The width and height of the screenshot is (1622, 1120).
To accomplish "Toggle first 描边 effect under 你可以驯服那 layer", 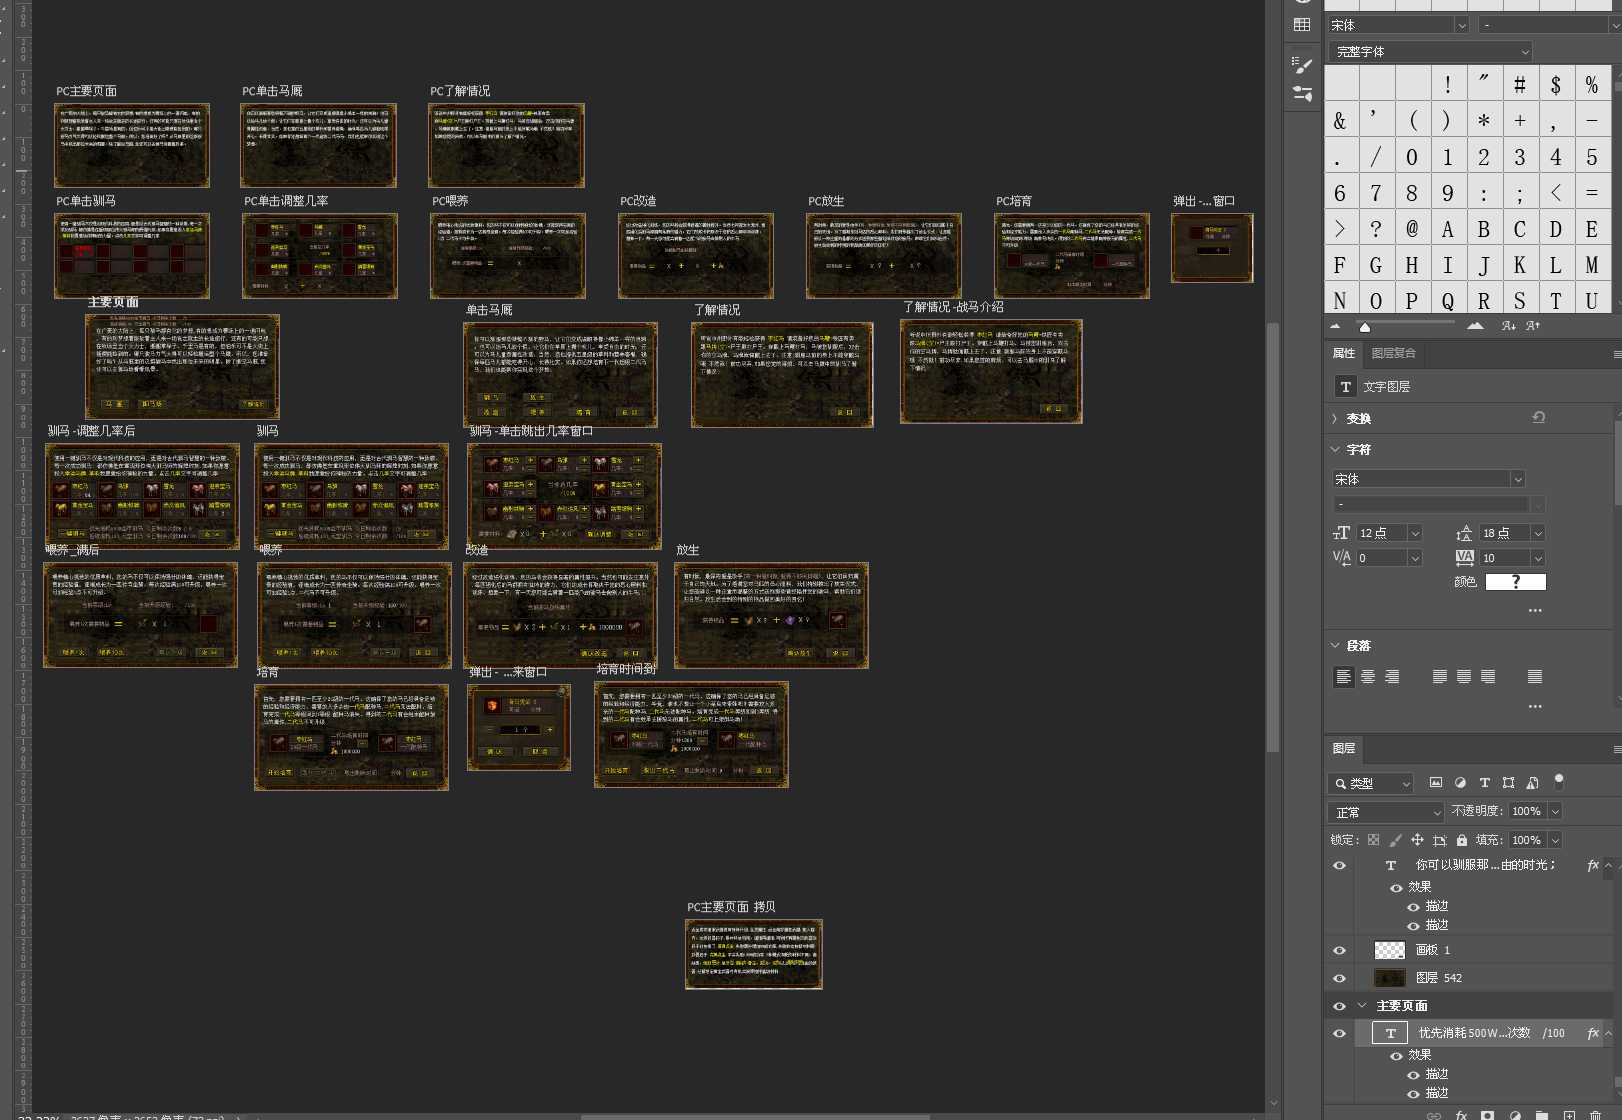I will pyautogui.click(x=1413, y=906).
